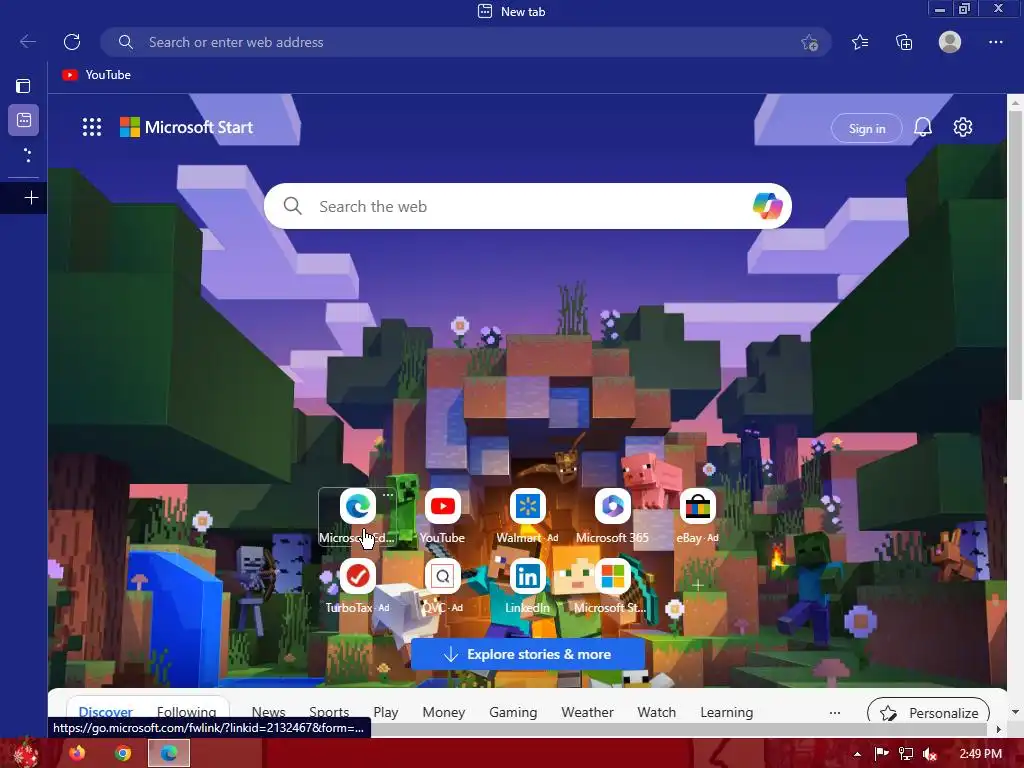Click the 2:49 PM taskbar clock
This screenshot has height=768, width=1024.
[x=980, y=754]
